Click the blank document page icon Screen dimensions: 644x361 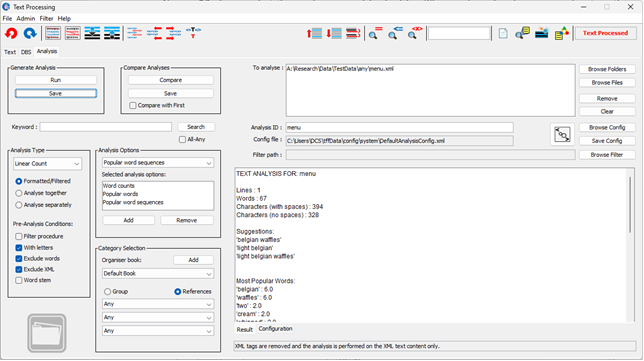click(x=503, y=33)
